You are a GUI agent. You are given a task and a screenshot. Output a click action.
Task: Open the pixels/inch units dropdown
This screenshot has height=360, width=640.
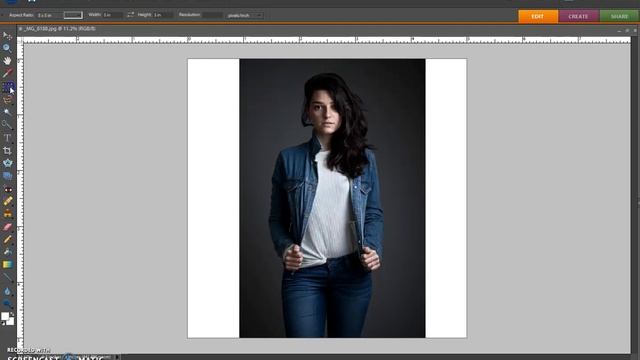pyautogui.click(x=245, y=16)
